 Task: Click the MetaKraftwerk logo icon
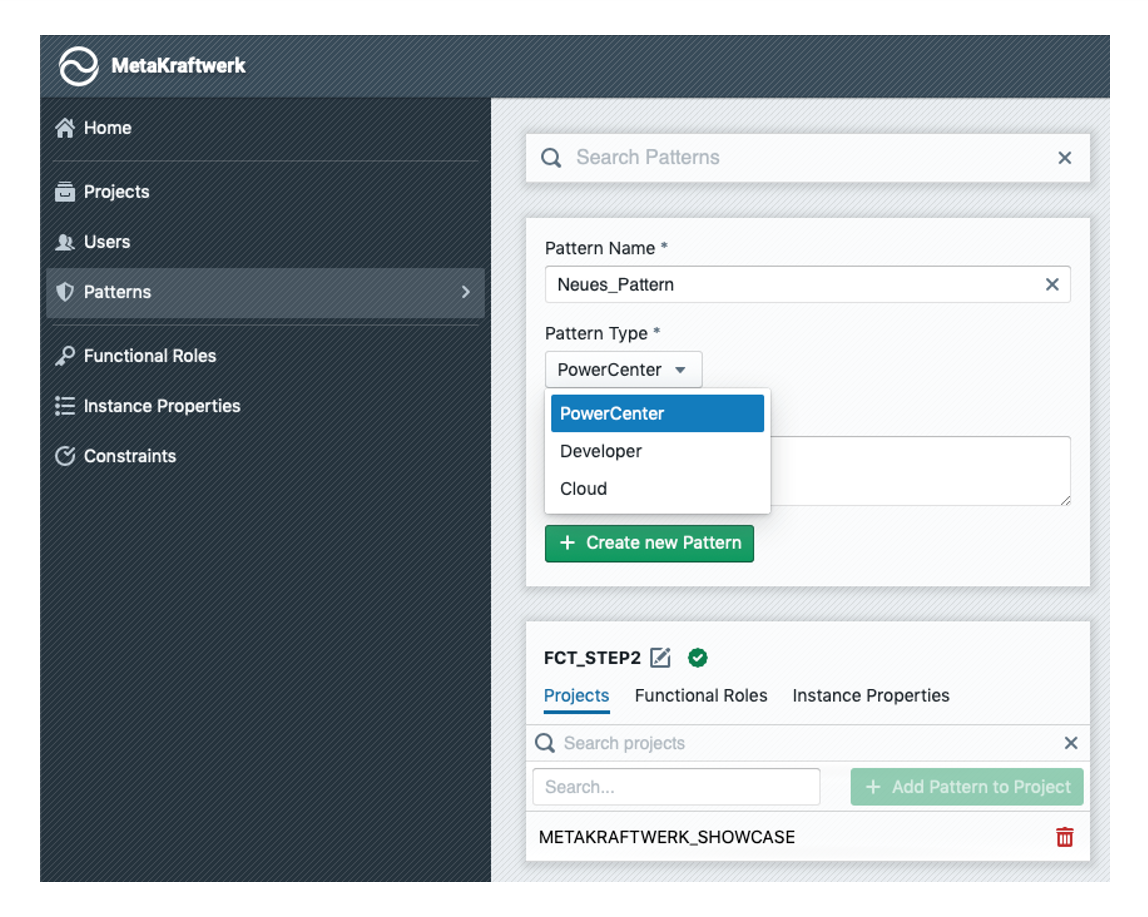coord(79,67)
